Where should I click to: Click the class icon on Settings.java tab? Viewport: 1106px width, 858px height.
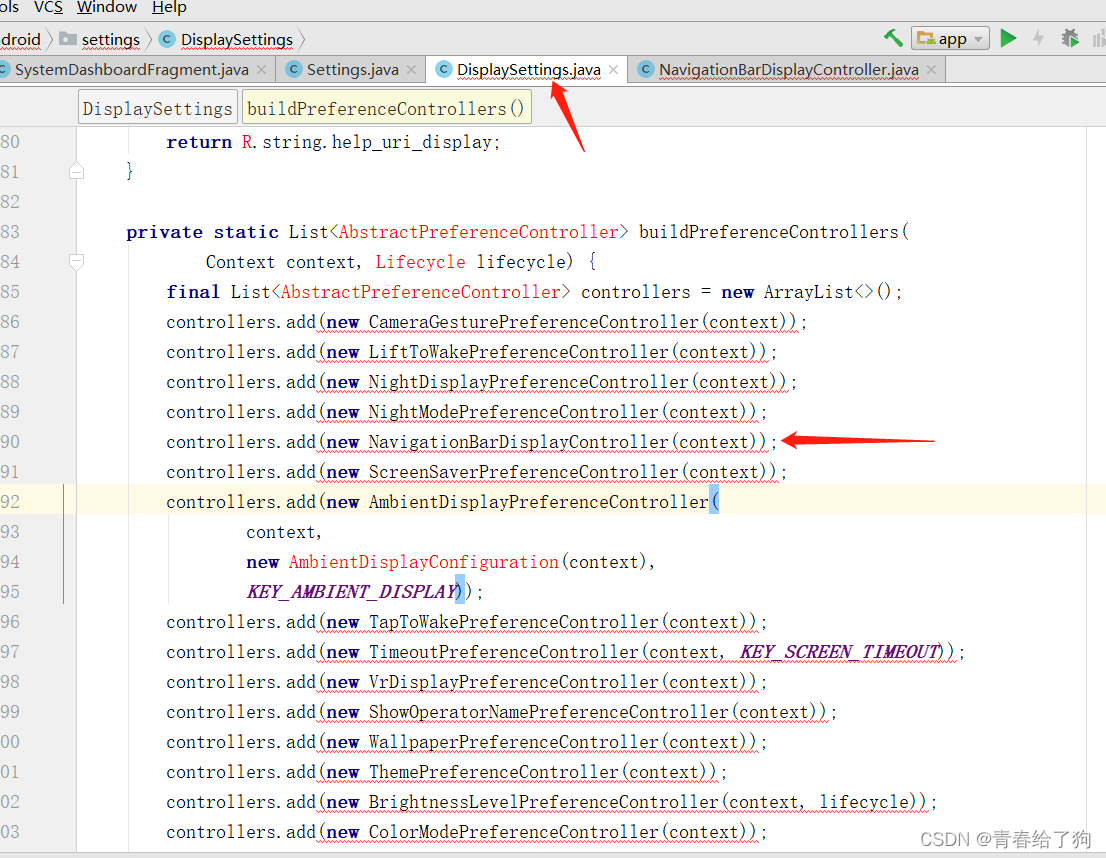point(294,69)
